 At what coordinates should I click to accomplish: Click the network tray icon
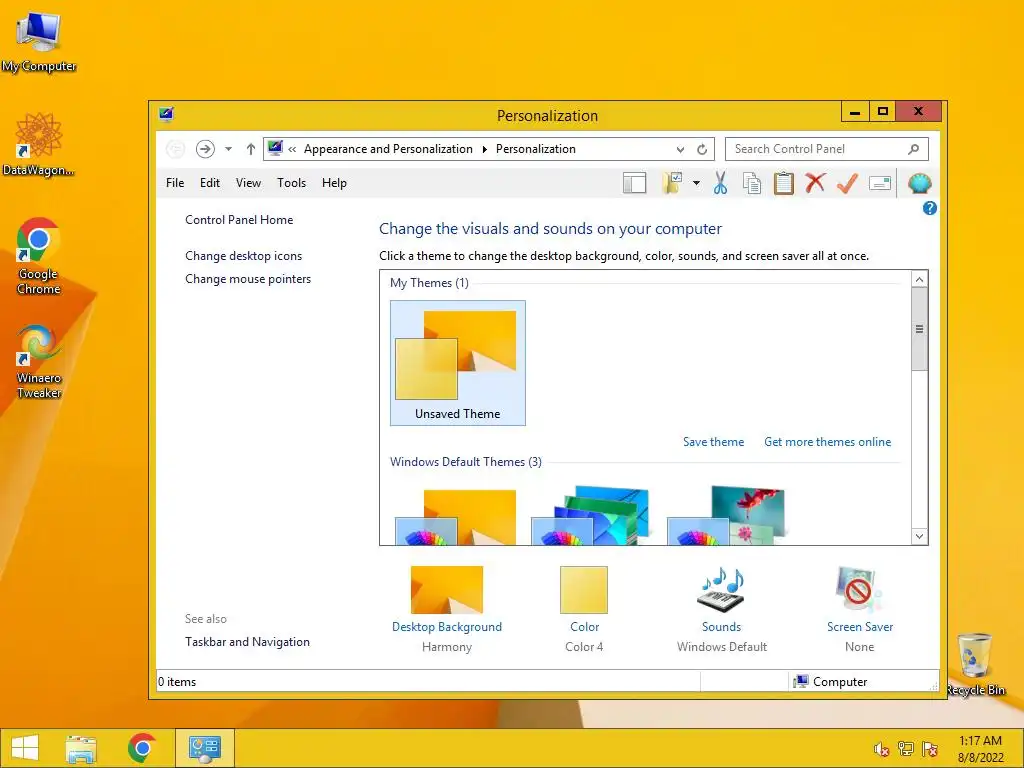[906, 749]
